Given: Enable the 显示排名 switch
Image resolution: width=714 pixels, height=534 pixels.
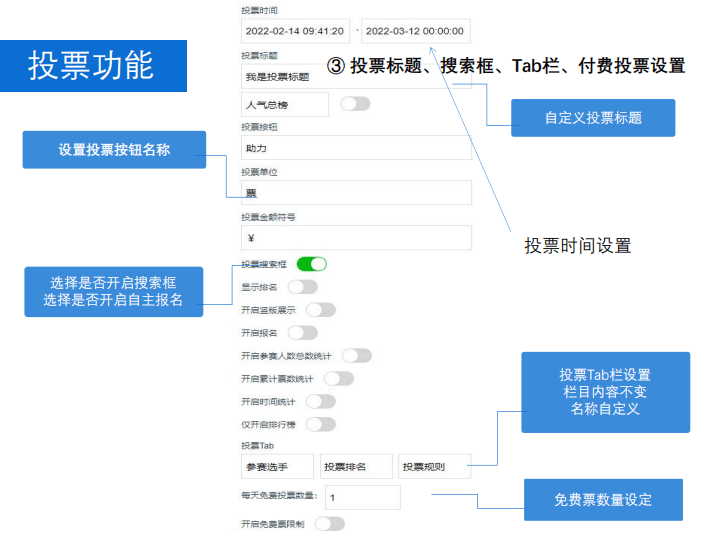Looking at the screenshot, I should tap(302, 287).
